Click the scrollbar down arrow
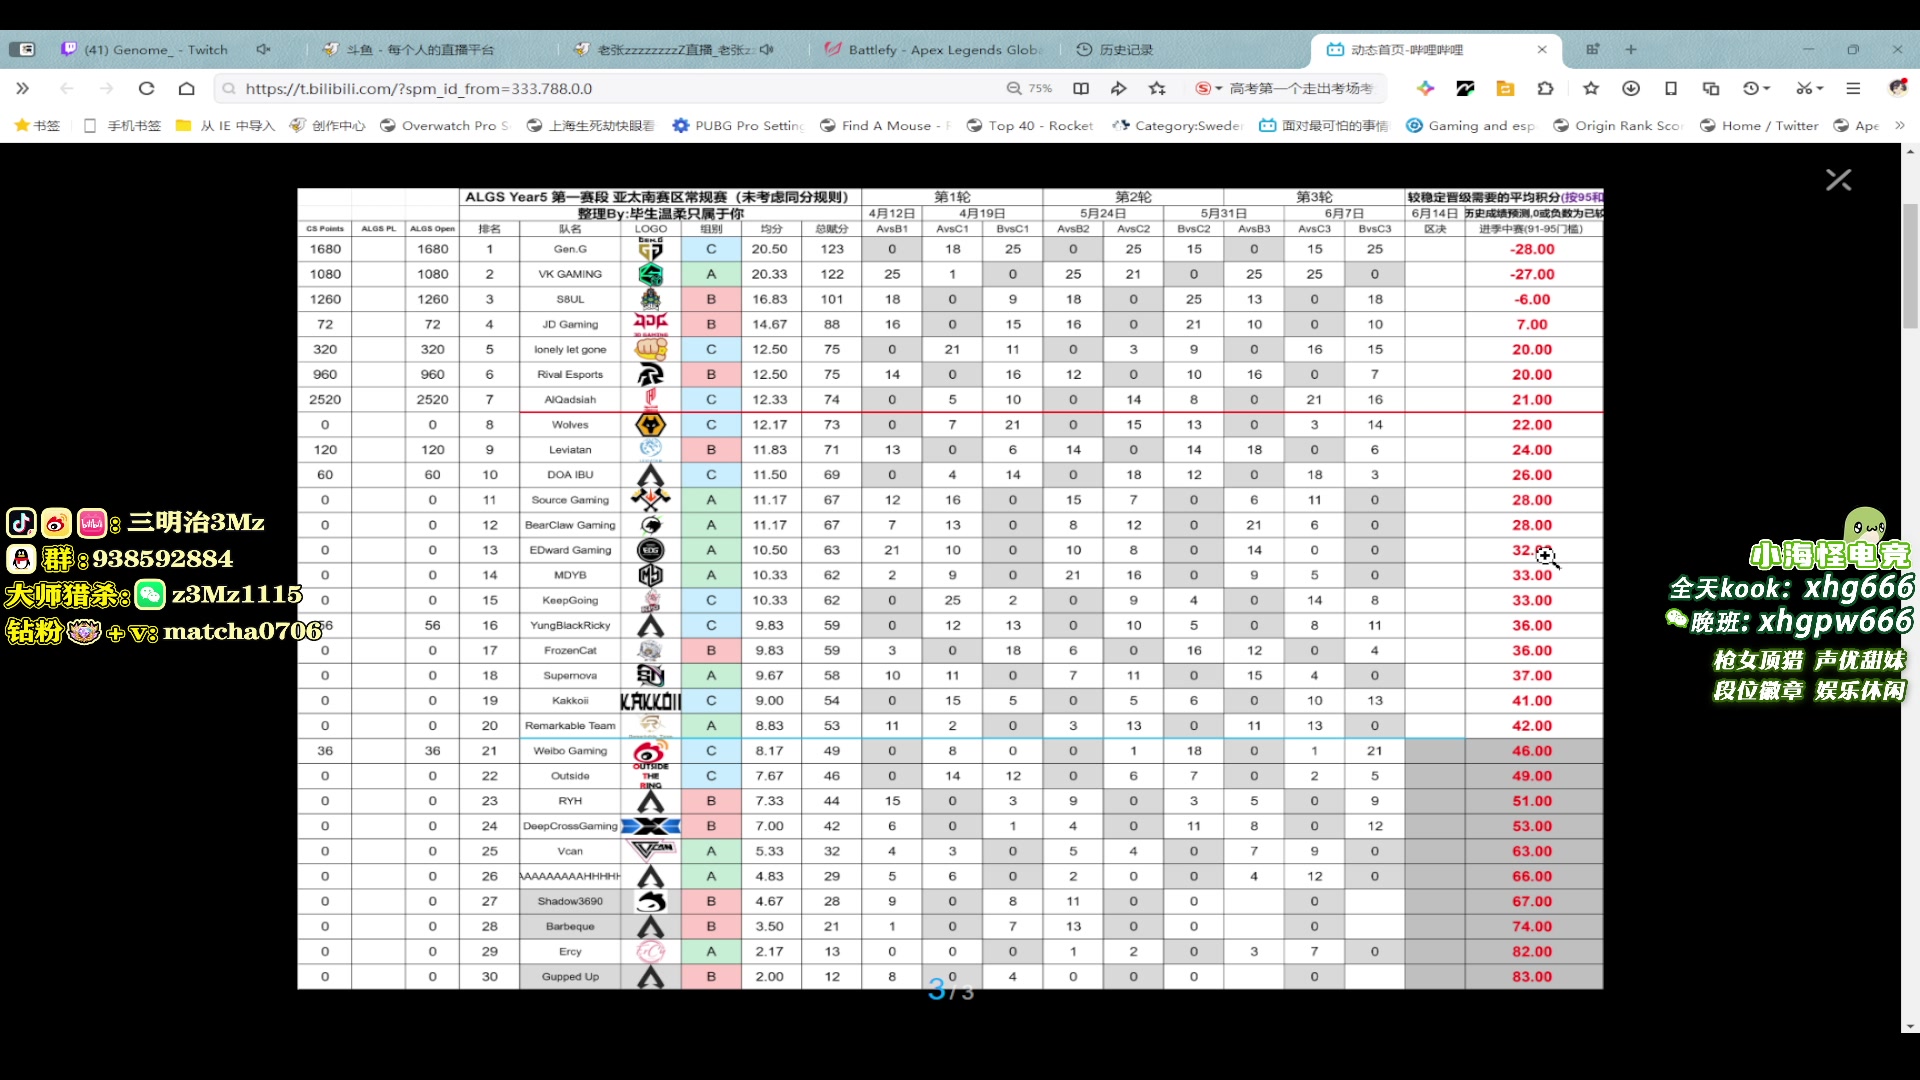Screen dimensions: 1920x1080 click(x=1910, y=1026)
